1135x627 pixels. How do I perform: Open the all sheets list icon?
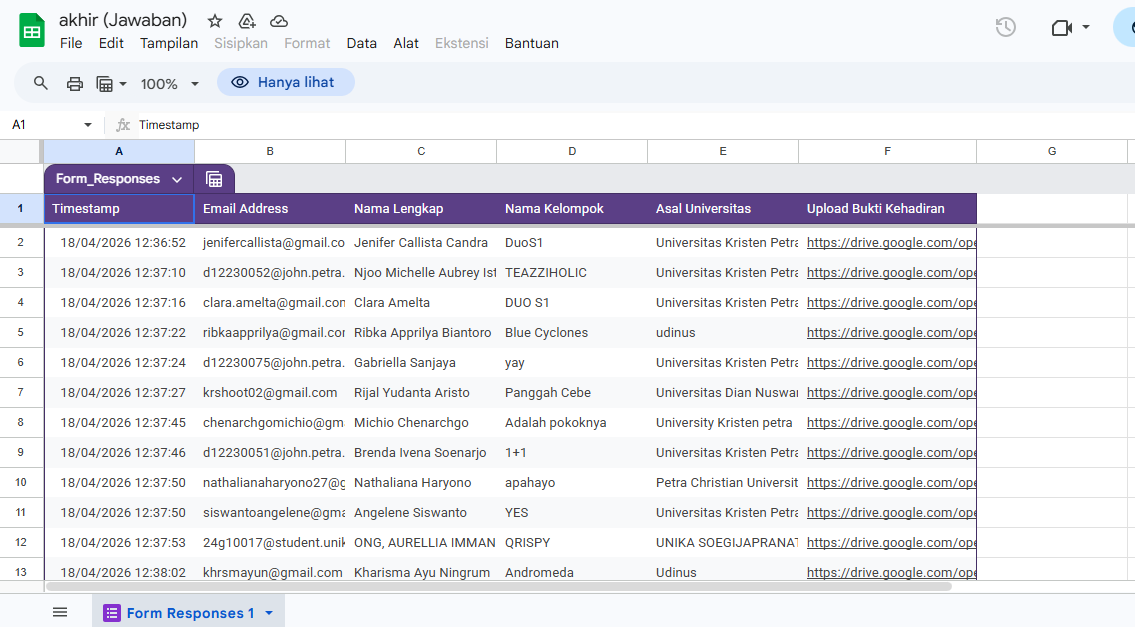(60, 612)
